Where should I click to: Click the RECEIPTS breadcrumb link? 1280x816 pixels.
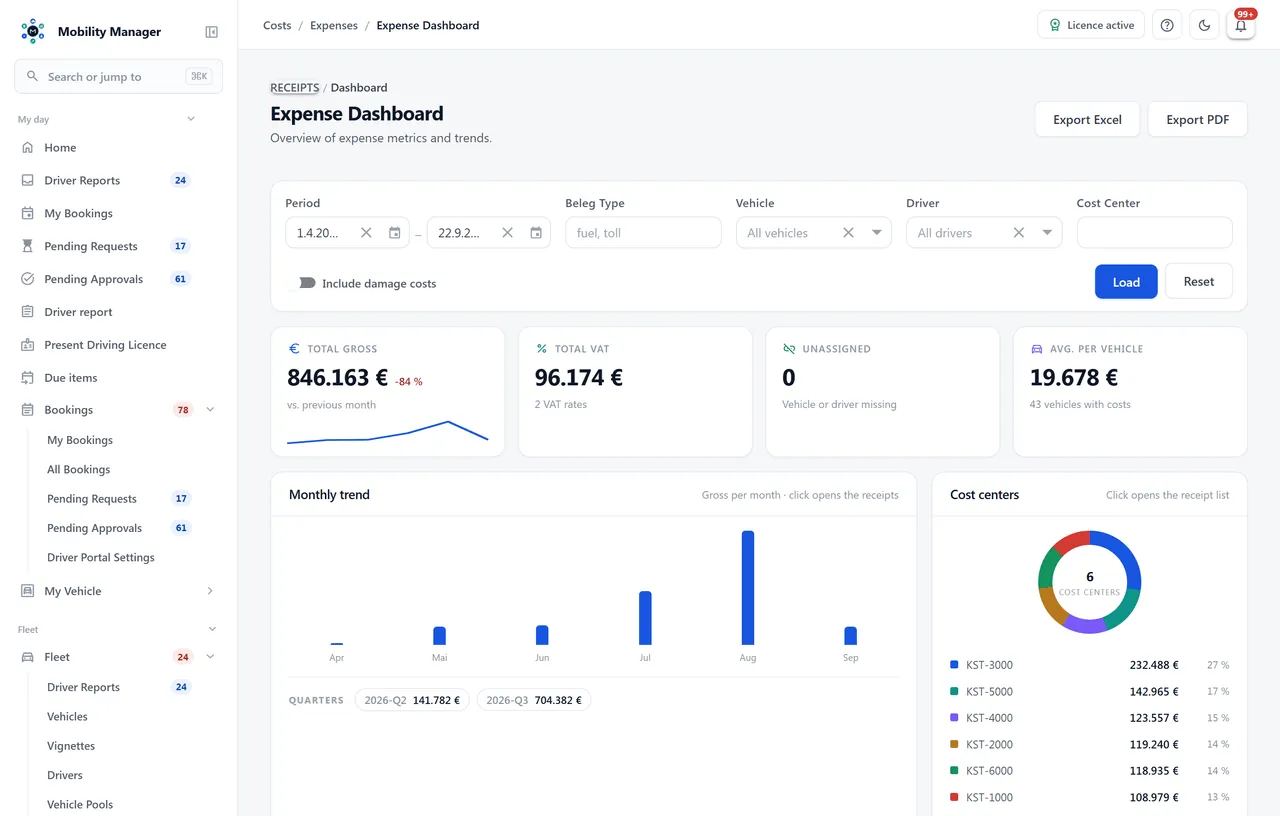(x=295, y=88)
